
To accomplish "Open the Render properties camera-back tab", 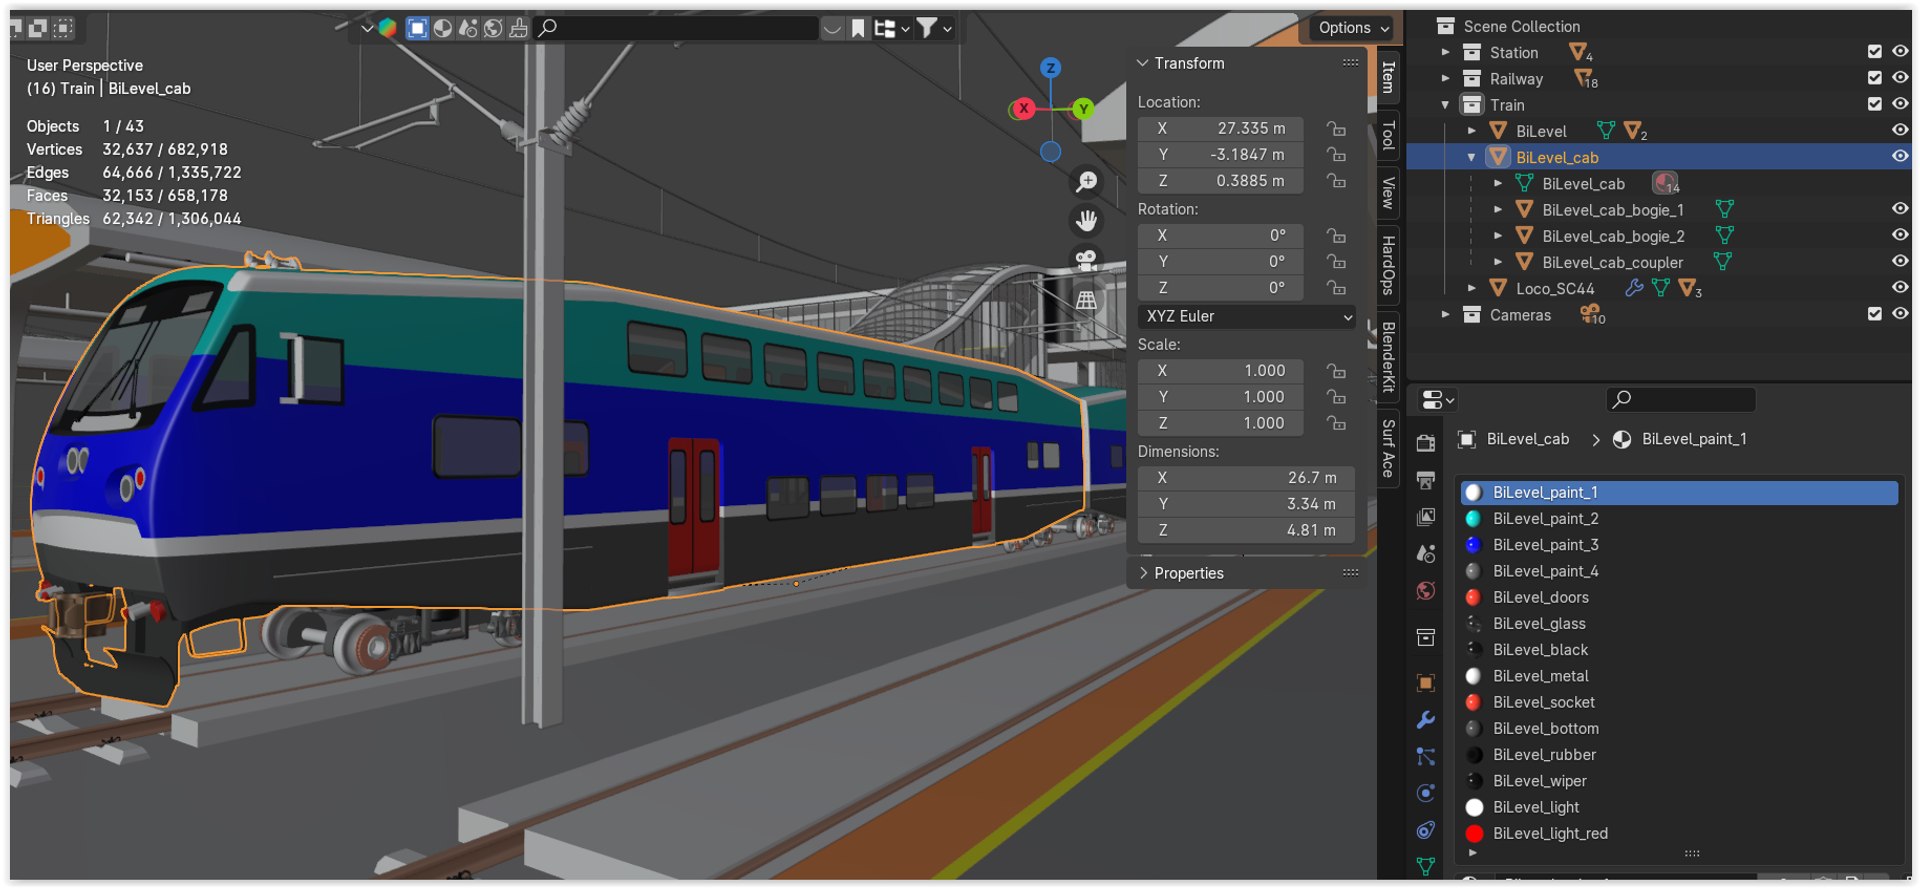I will 1426,443.
